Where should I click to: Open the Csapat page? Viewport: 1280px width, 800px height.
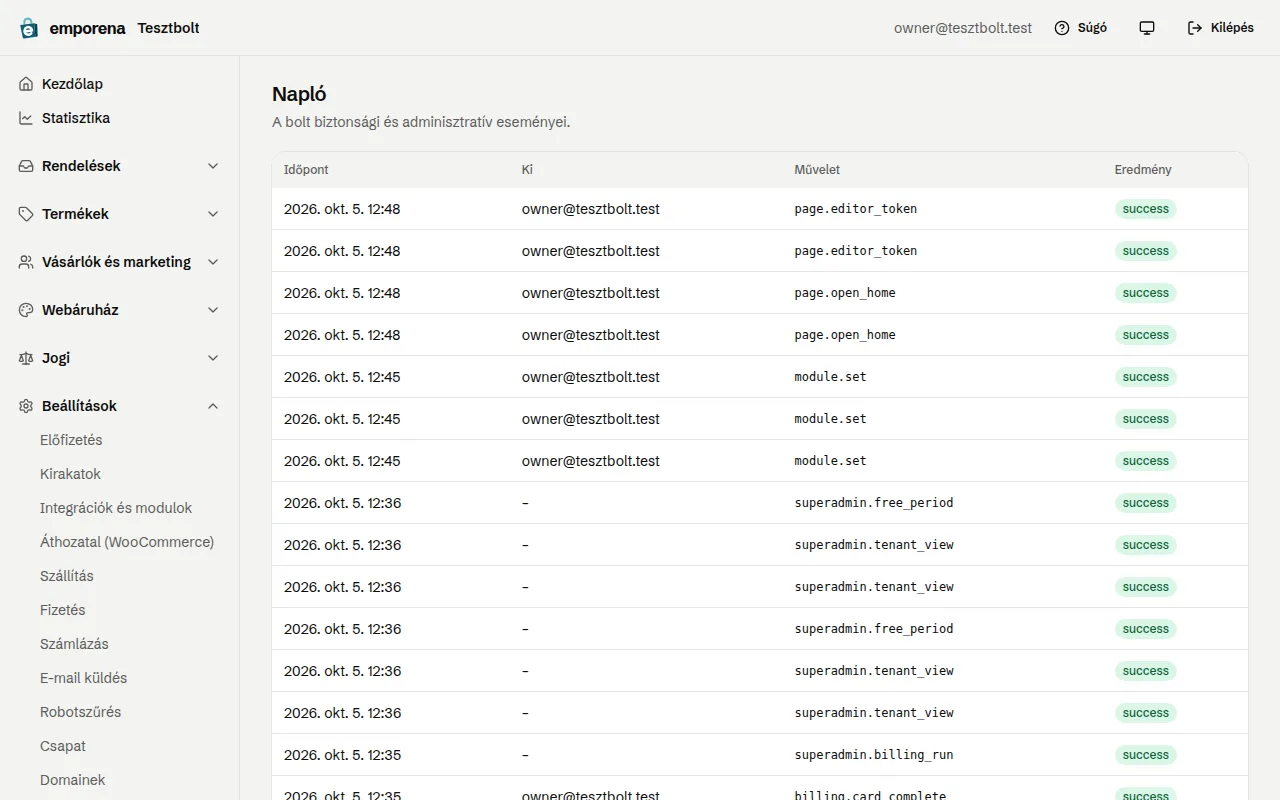[63, 746]
